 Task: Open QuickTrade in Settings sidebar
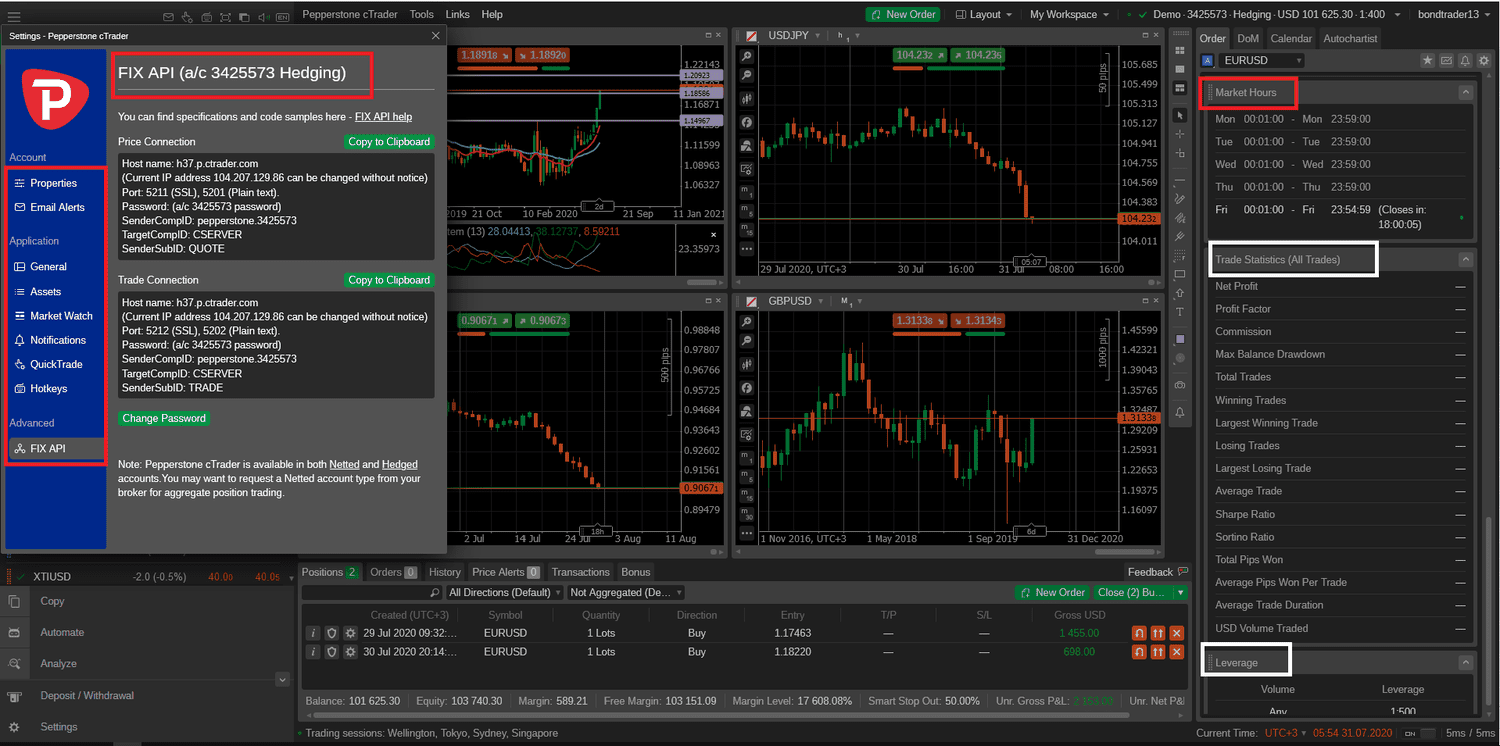click(55, 364)
